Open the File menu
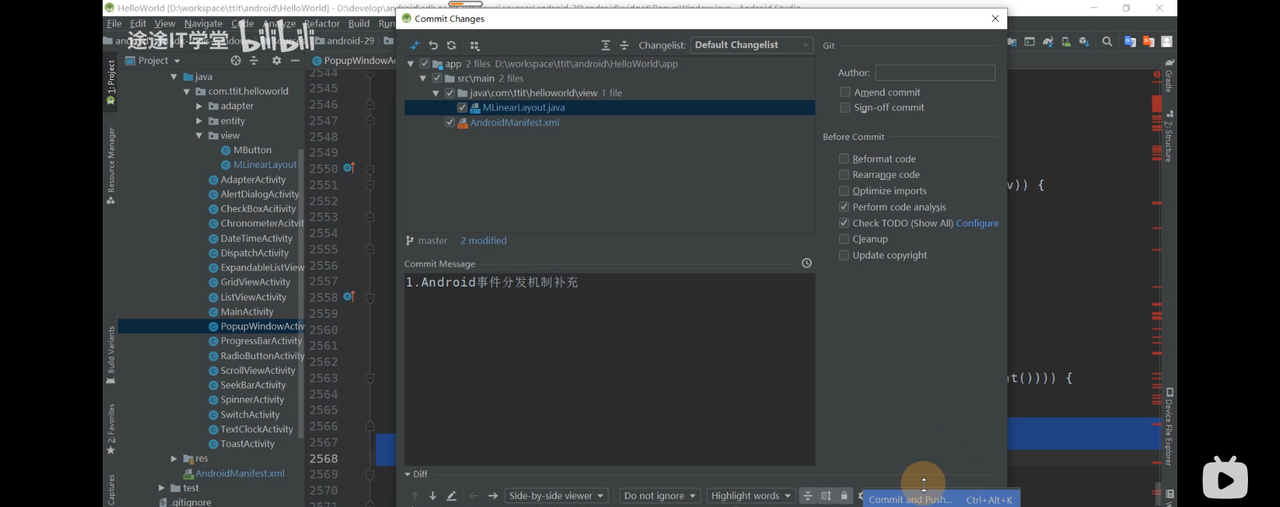The height and width of the screenshot is (507, 1280). click(x=114, y=23)
